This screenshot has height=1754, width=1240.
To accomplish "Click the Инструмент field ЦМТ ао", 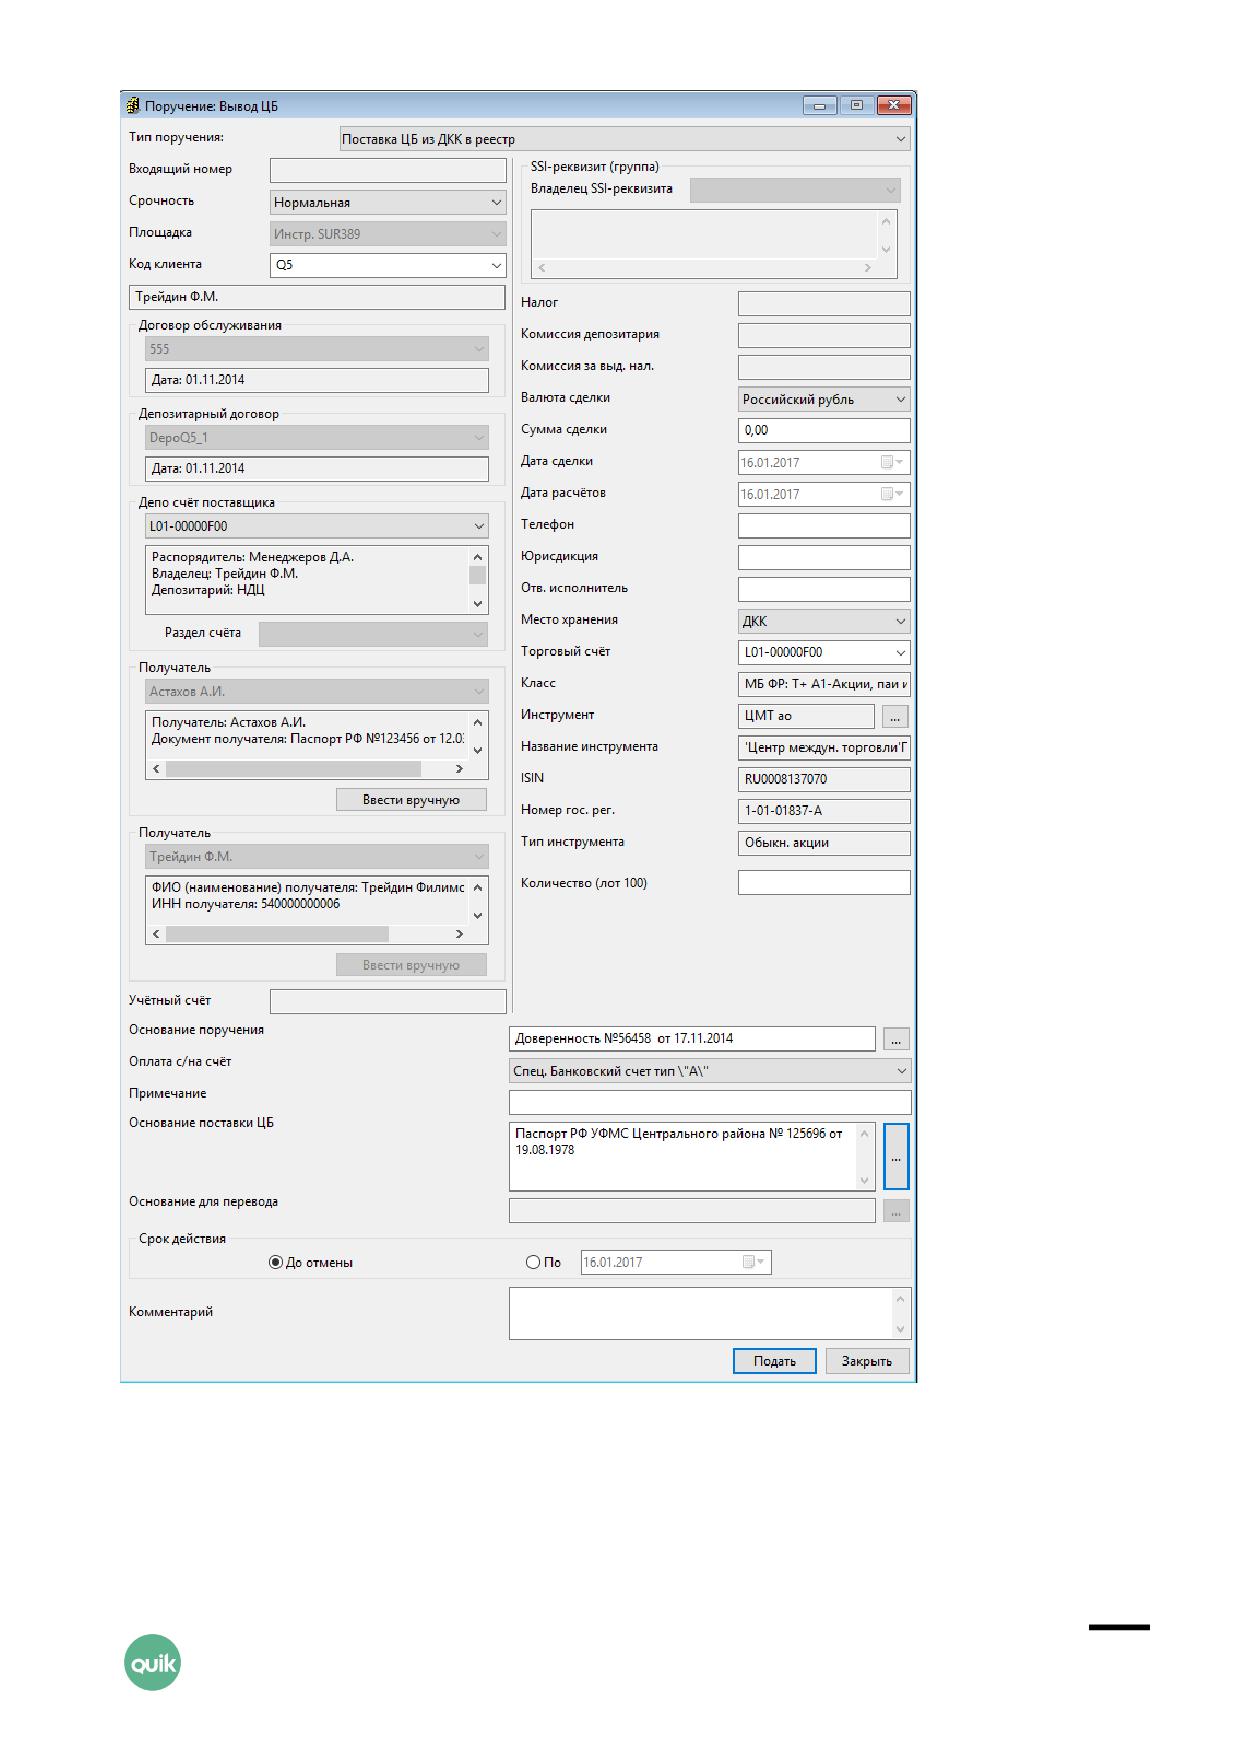I will [x=806, y=716].
